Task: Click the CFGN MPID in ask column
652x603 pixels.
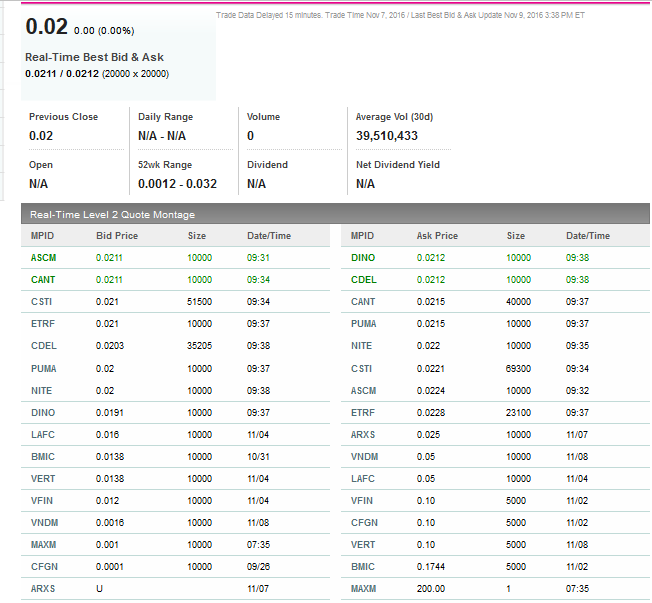Action: tap(364, 523)
